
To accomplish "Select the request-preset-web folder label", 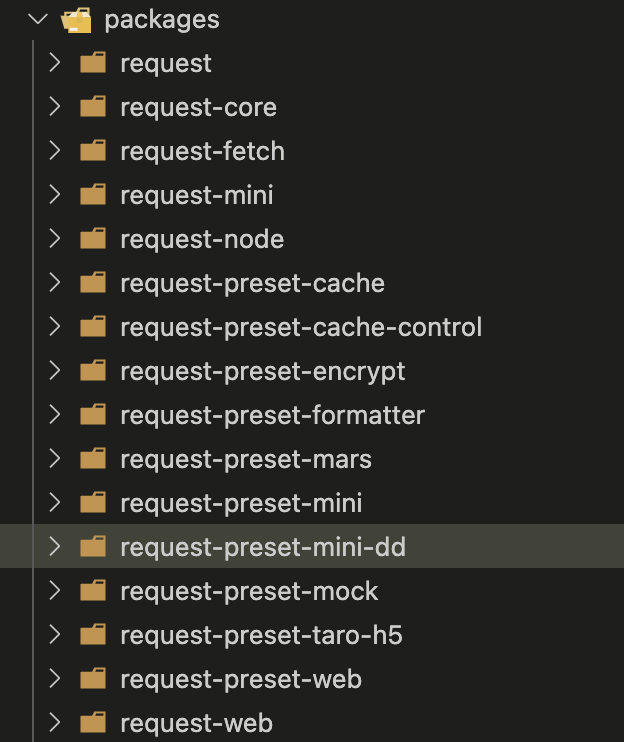I will point(240,679).
